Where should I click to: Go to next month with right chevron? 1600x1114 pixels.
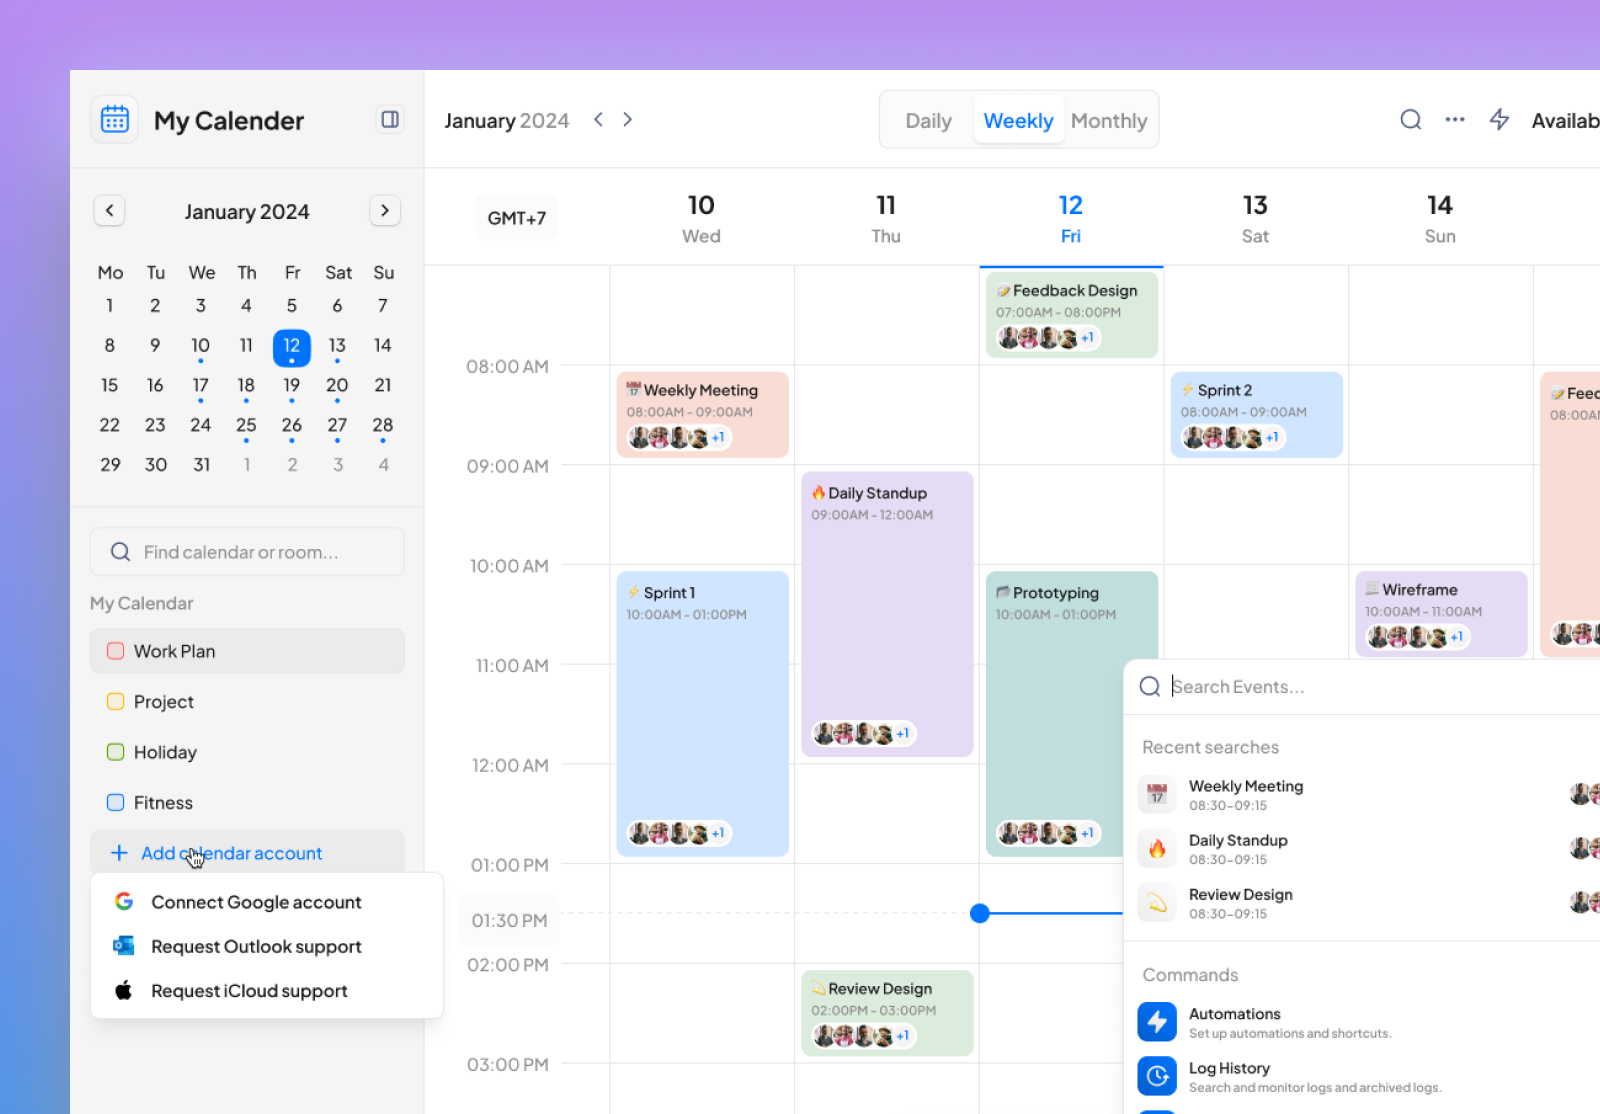385,210
